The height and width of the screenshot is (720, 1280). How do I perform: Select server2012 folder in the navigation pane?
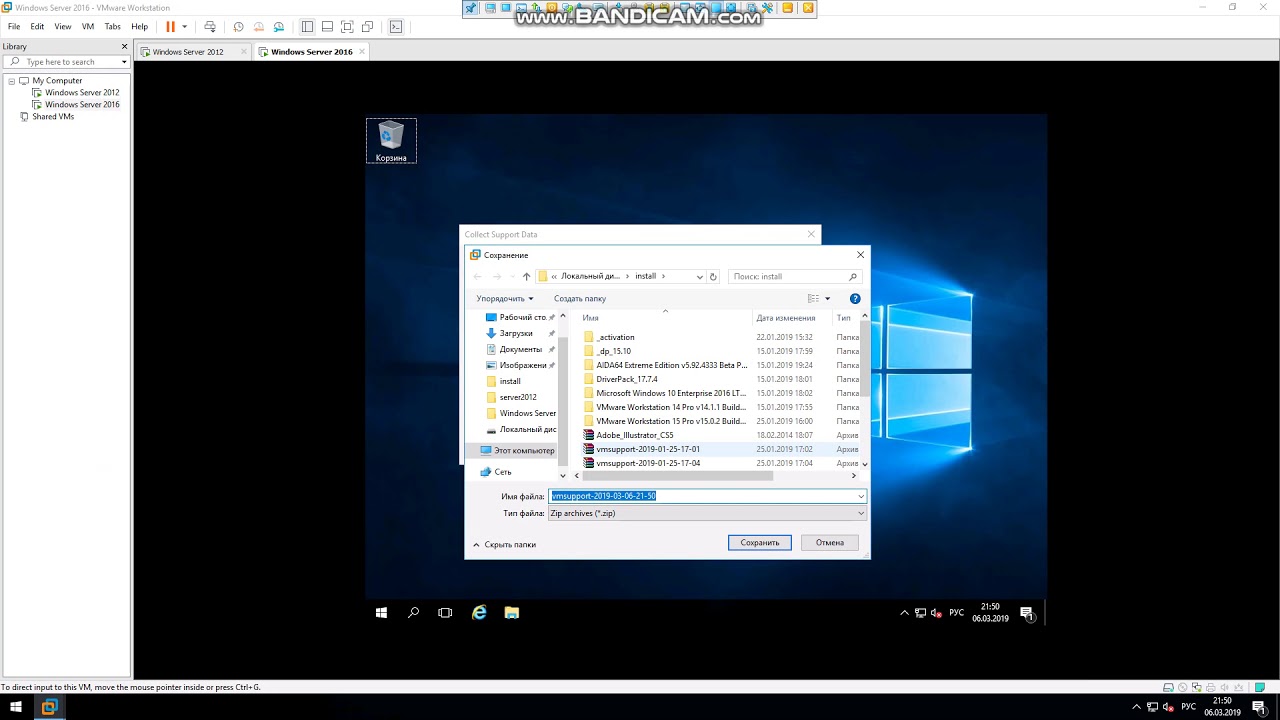518,397
